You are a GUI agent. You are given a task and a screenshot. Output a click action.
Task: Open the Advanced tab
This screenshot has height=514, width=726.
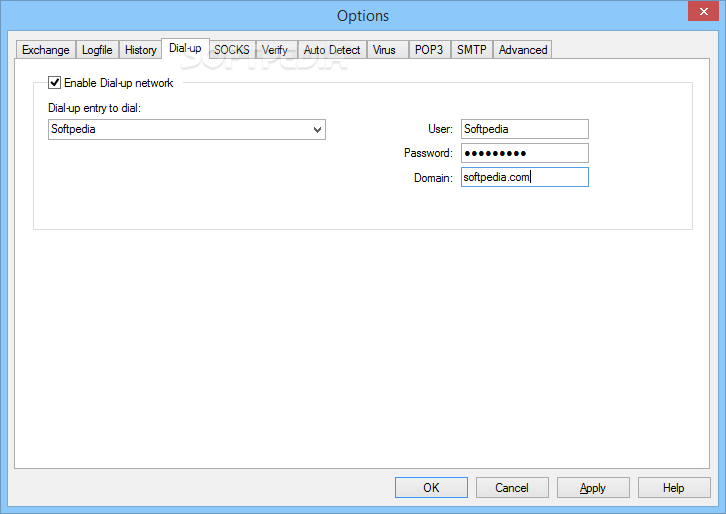click(x=523, y=50)
